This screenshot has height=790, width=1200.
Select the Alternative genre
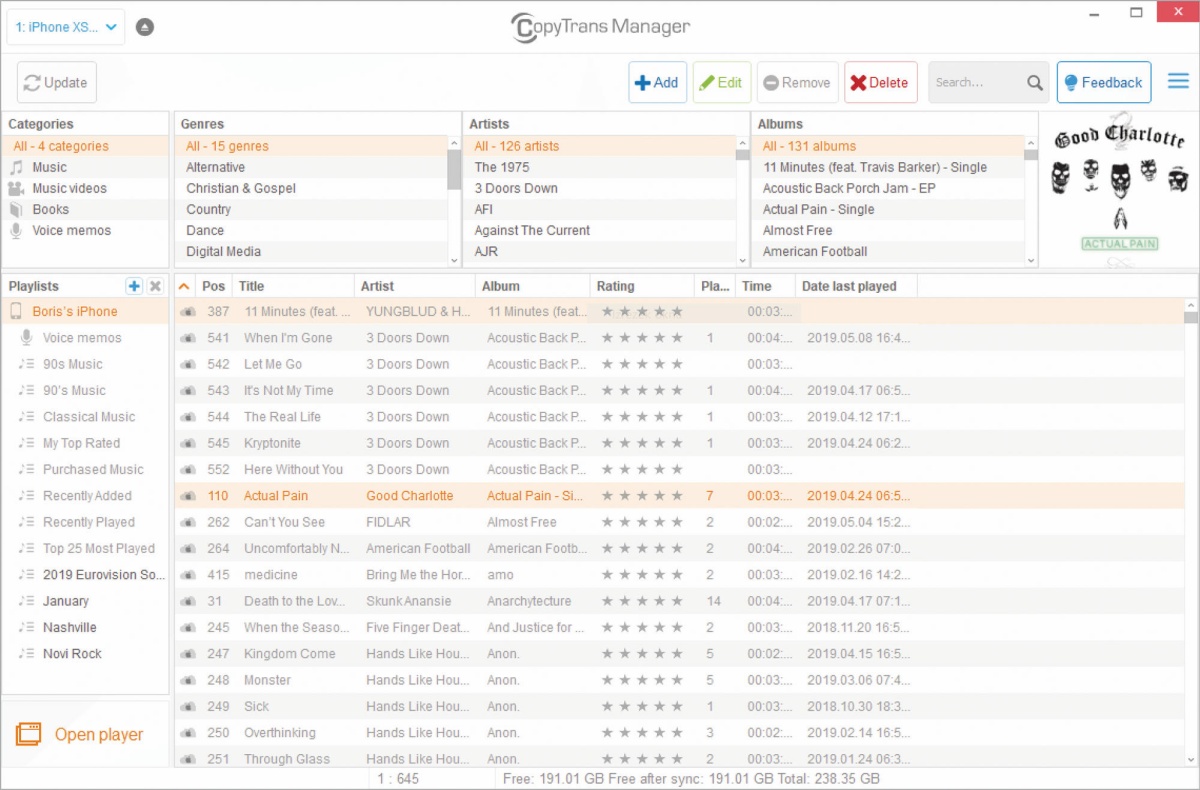tap(312, 167)
